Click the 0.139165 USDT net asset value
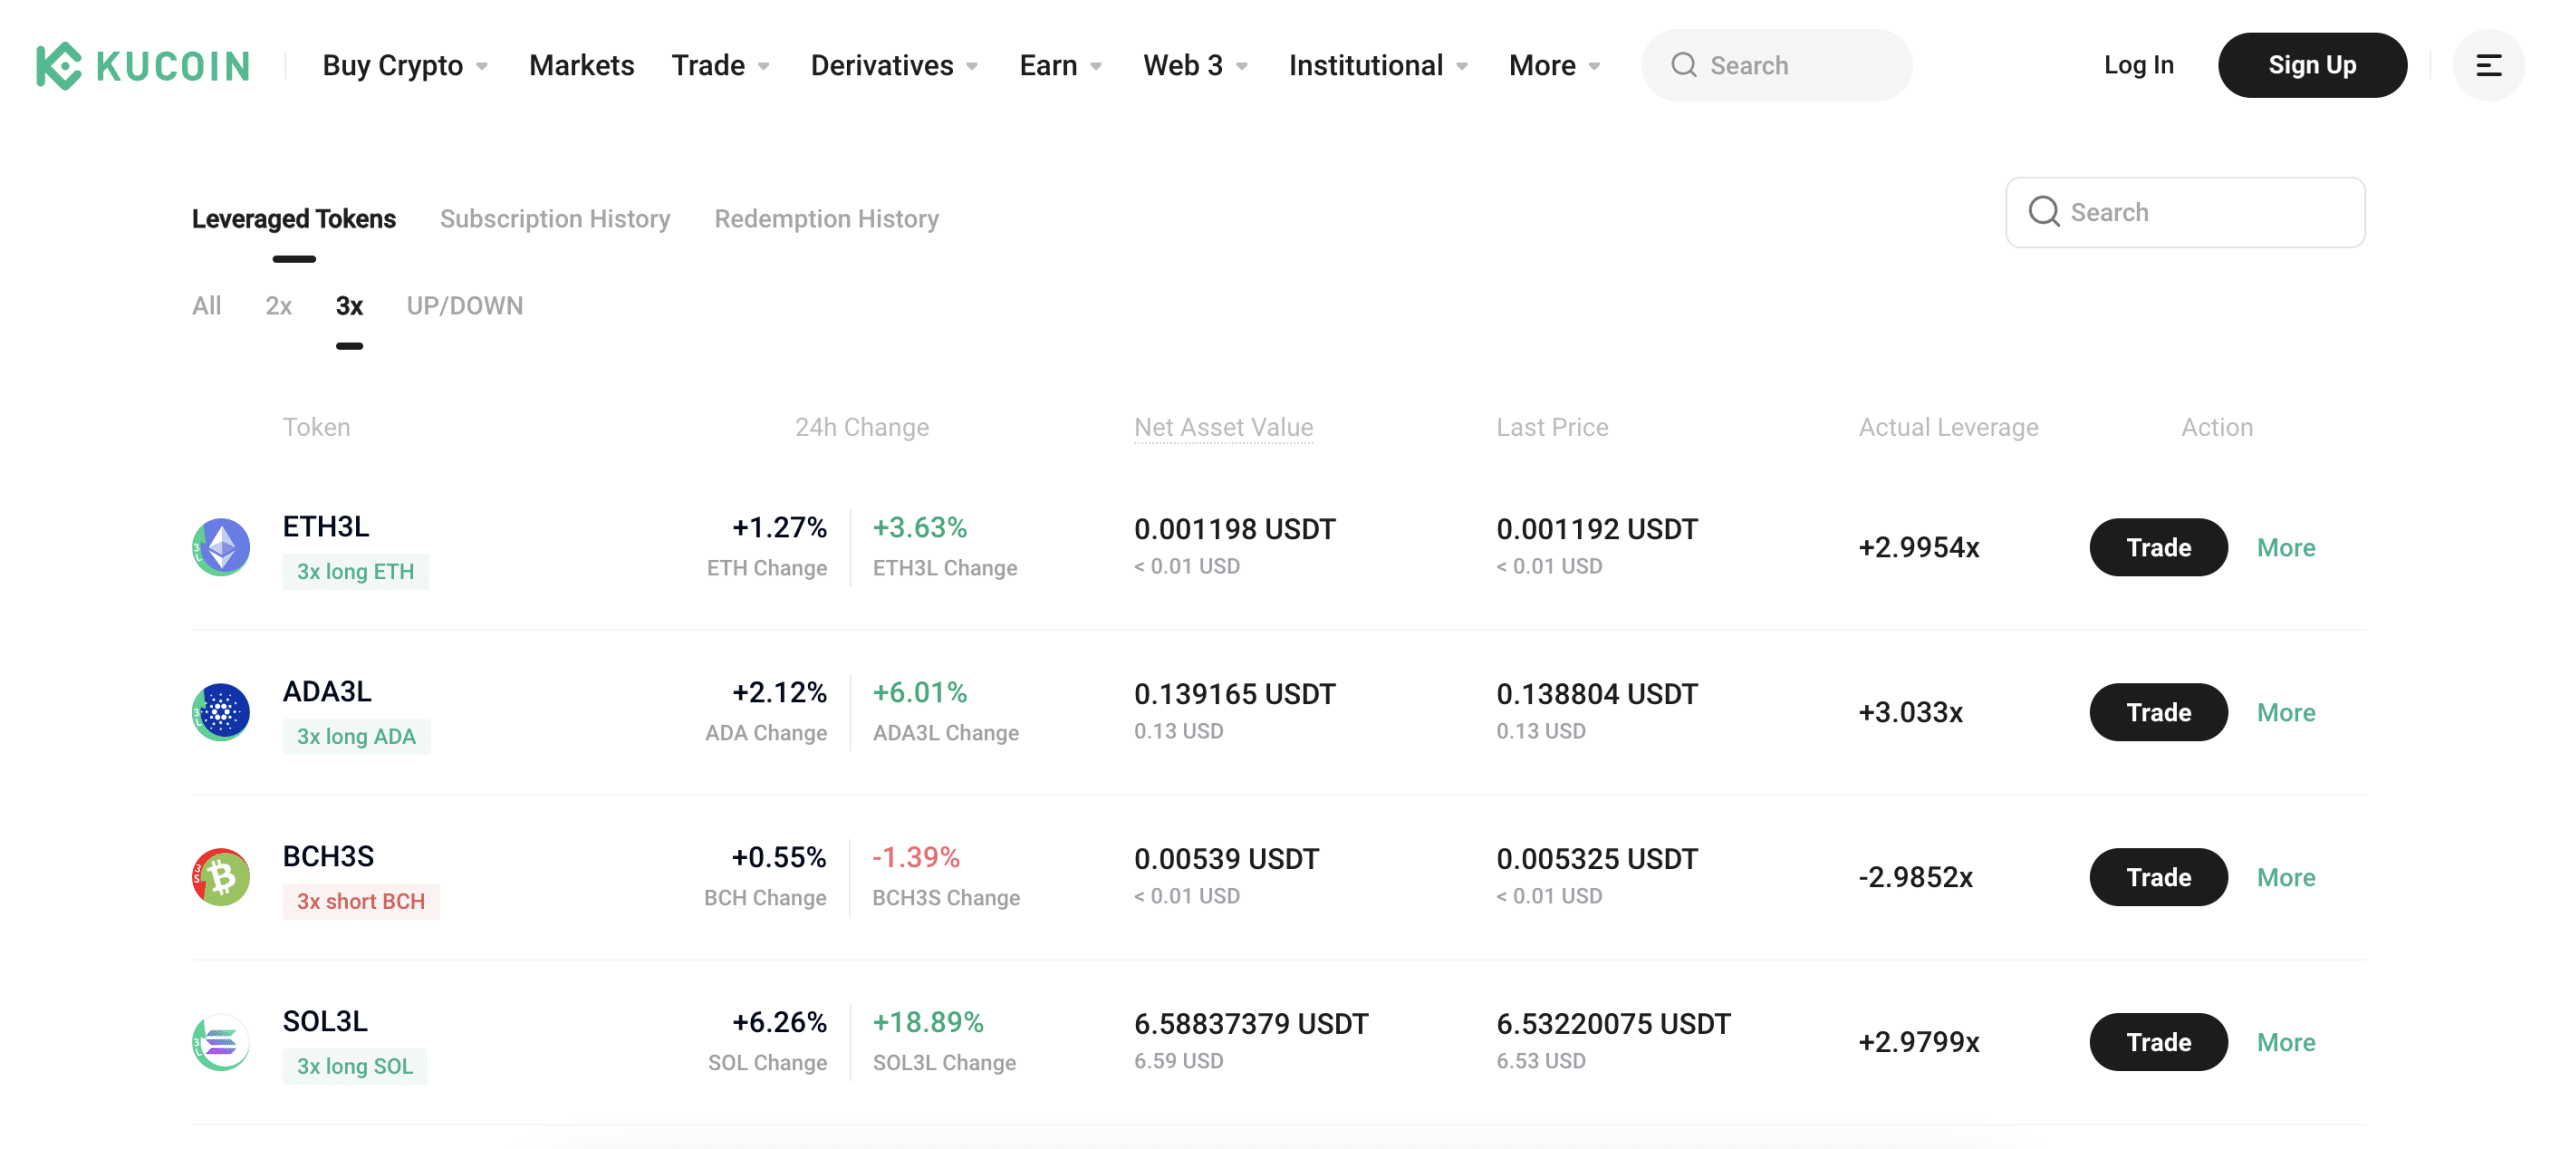The height and width of the screenshot is (1149, 2560). point(1234,695)
